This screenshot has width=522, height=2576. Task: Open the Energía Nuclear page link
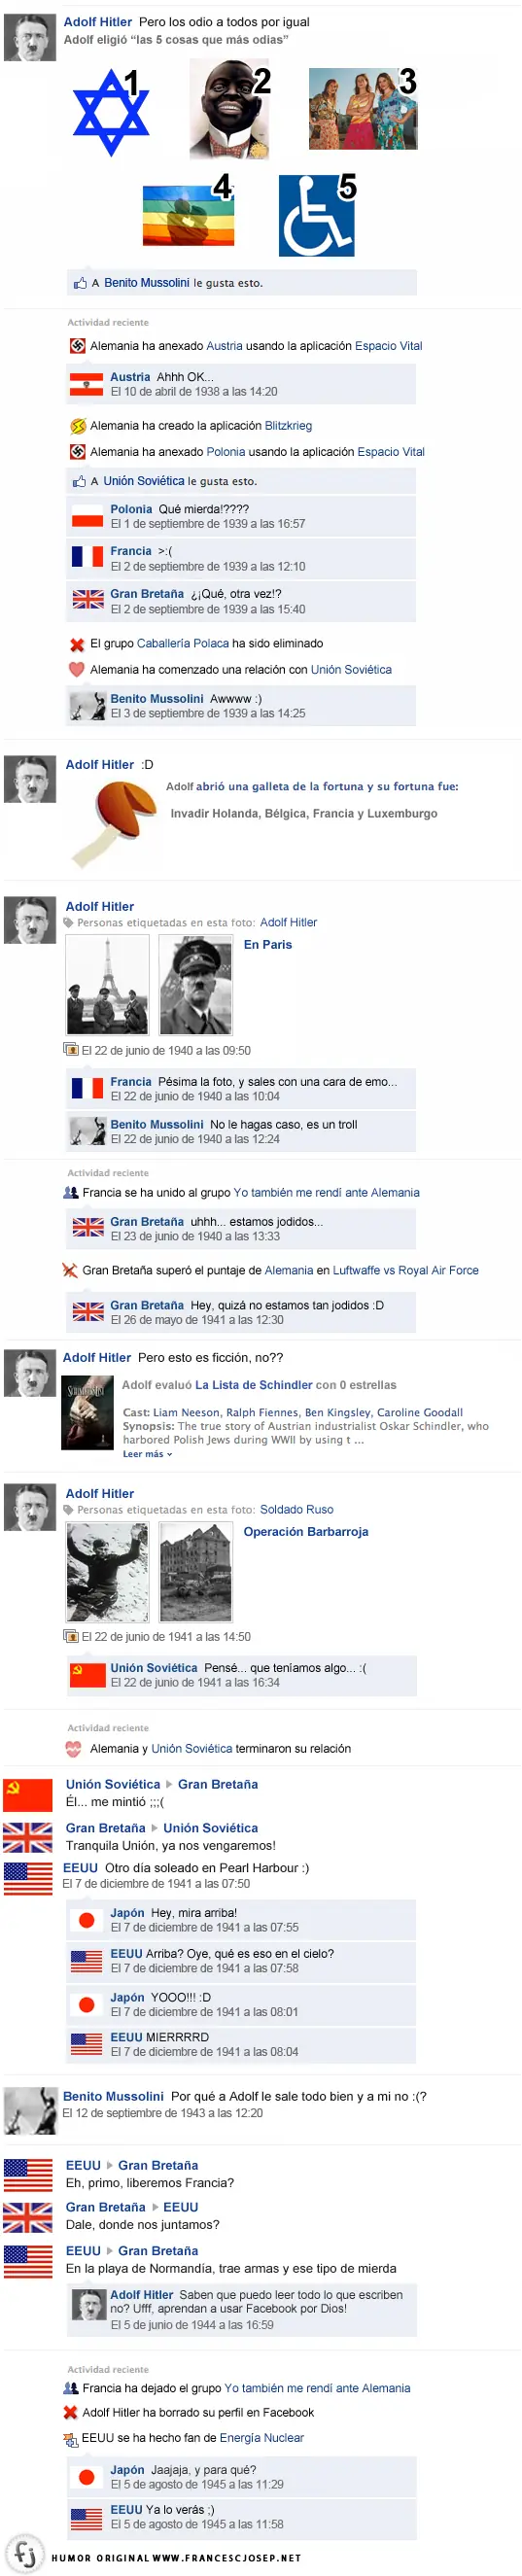pyautogui.click(x=261, y=2439)
